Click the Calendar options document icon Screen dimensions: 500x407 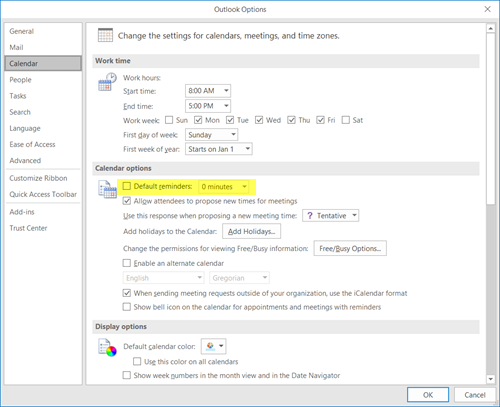point(107,189)
